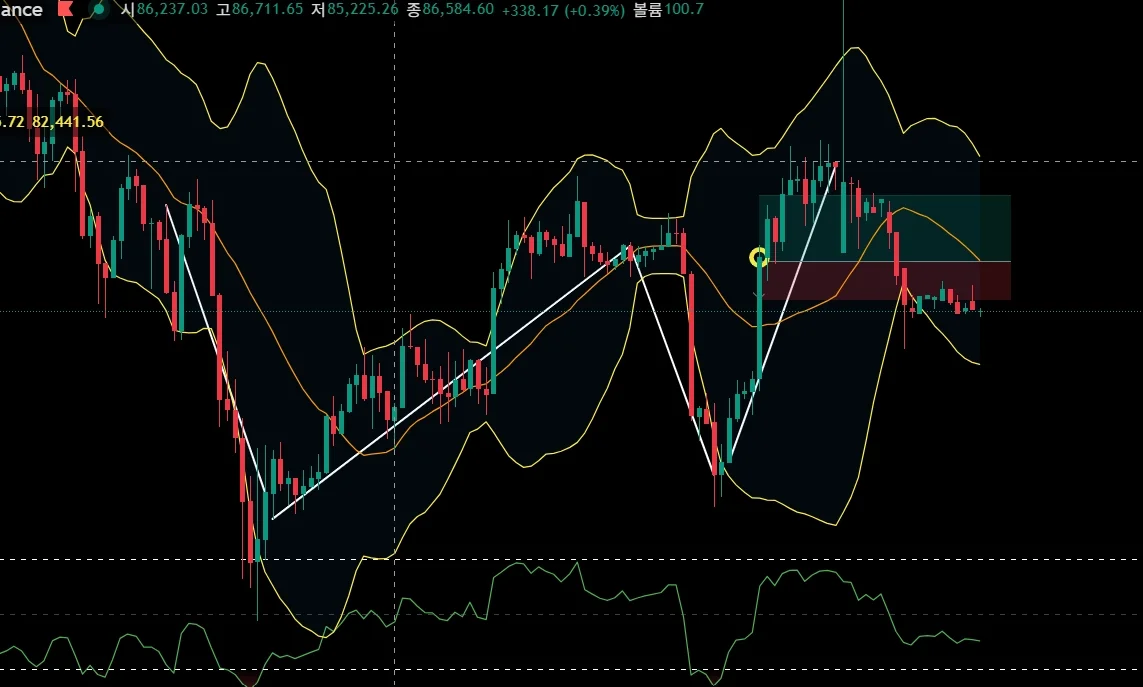This screenshot has height=687, width=1143.
Task: Click the green market status dot
Action: [x=98, y=9]
